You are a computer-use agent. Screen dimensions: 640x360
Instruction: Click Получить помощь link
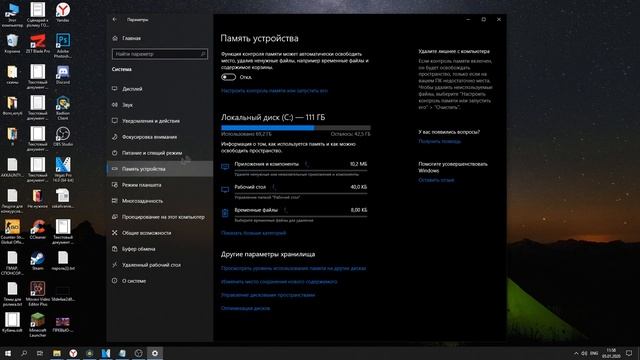tap(440, 141)
